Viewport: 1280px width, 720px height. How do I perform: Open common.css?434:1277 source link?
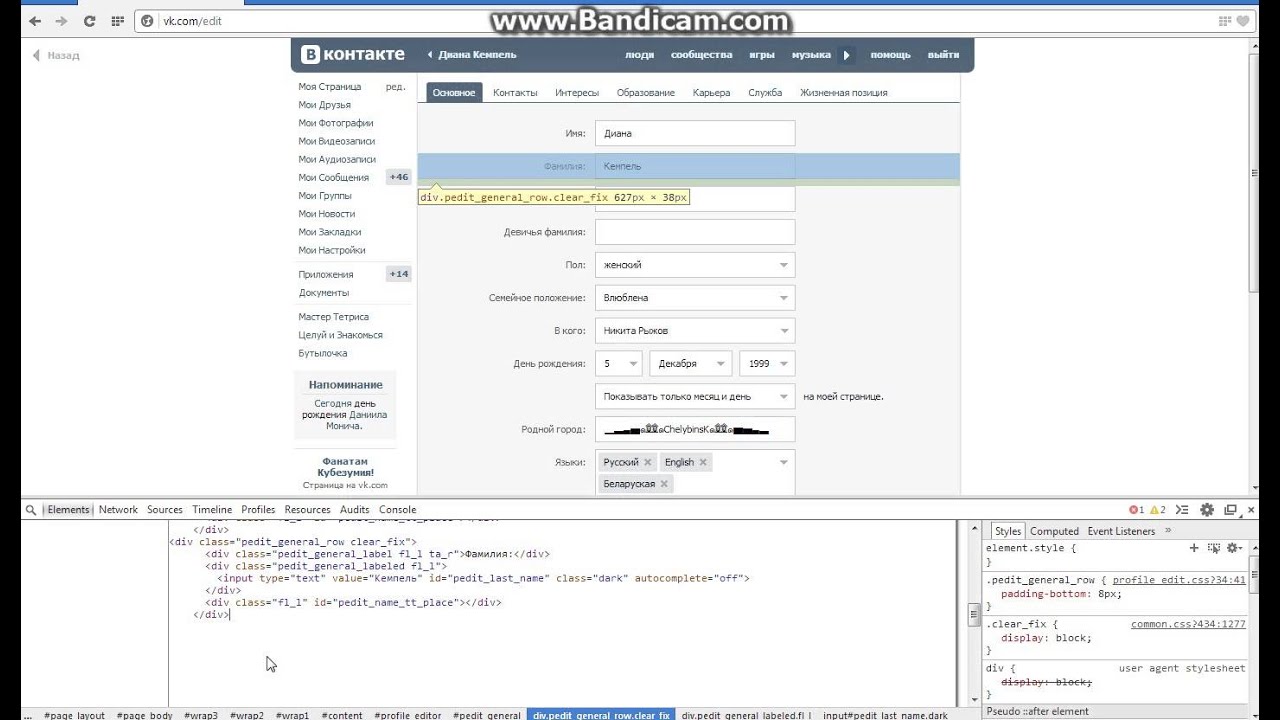point(1188,624)
